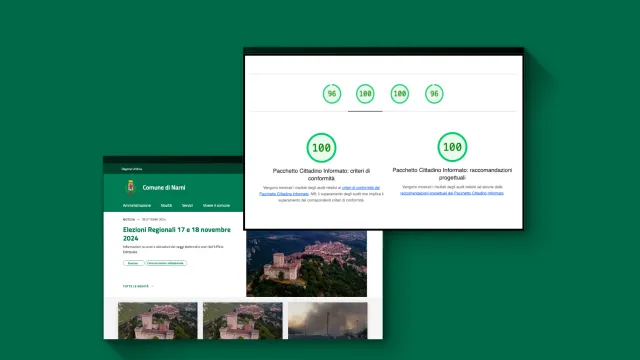Click the Elezioni tag chip
Viewport: 640px width, 360px height.
tap(133, 263)
